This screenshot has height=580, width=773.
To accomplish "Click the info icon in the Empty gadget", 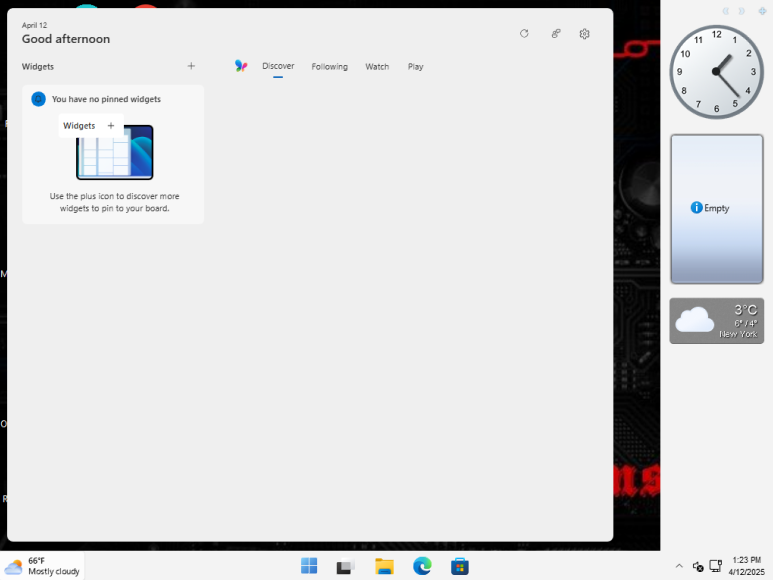I will pyautogui.click(x=696, y=207).
